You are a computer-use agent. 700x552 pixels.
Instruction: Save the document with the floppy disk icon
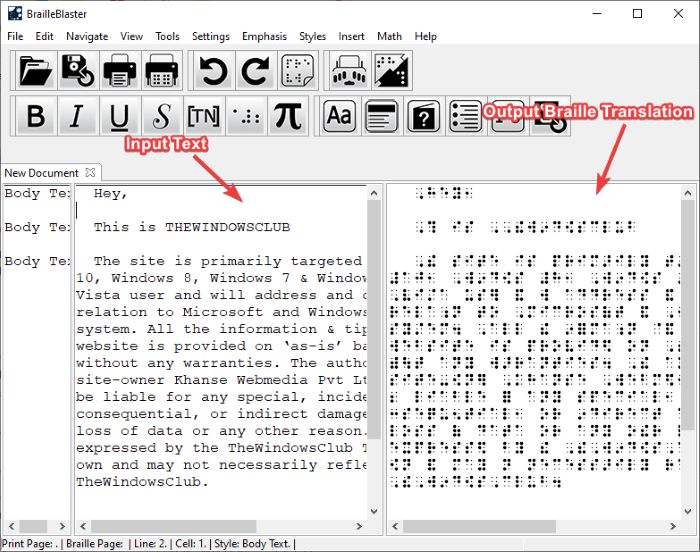point(78,71)
